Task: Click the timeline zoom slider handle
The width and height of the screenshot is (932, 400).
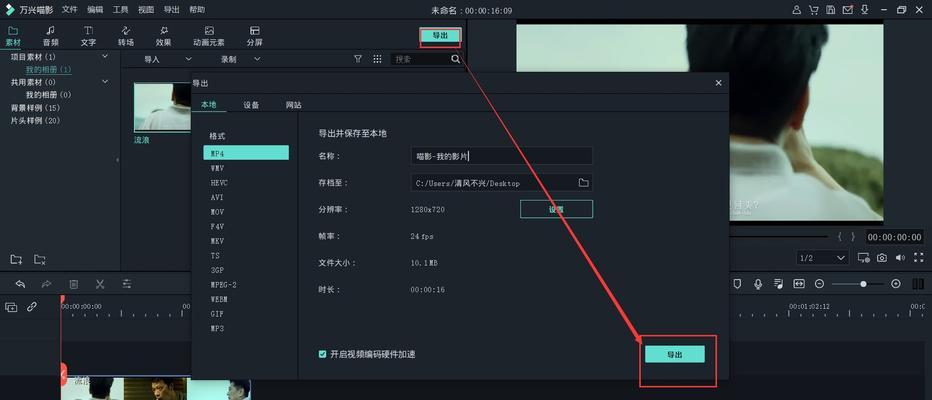Action: coord(863,284)
